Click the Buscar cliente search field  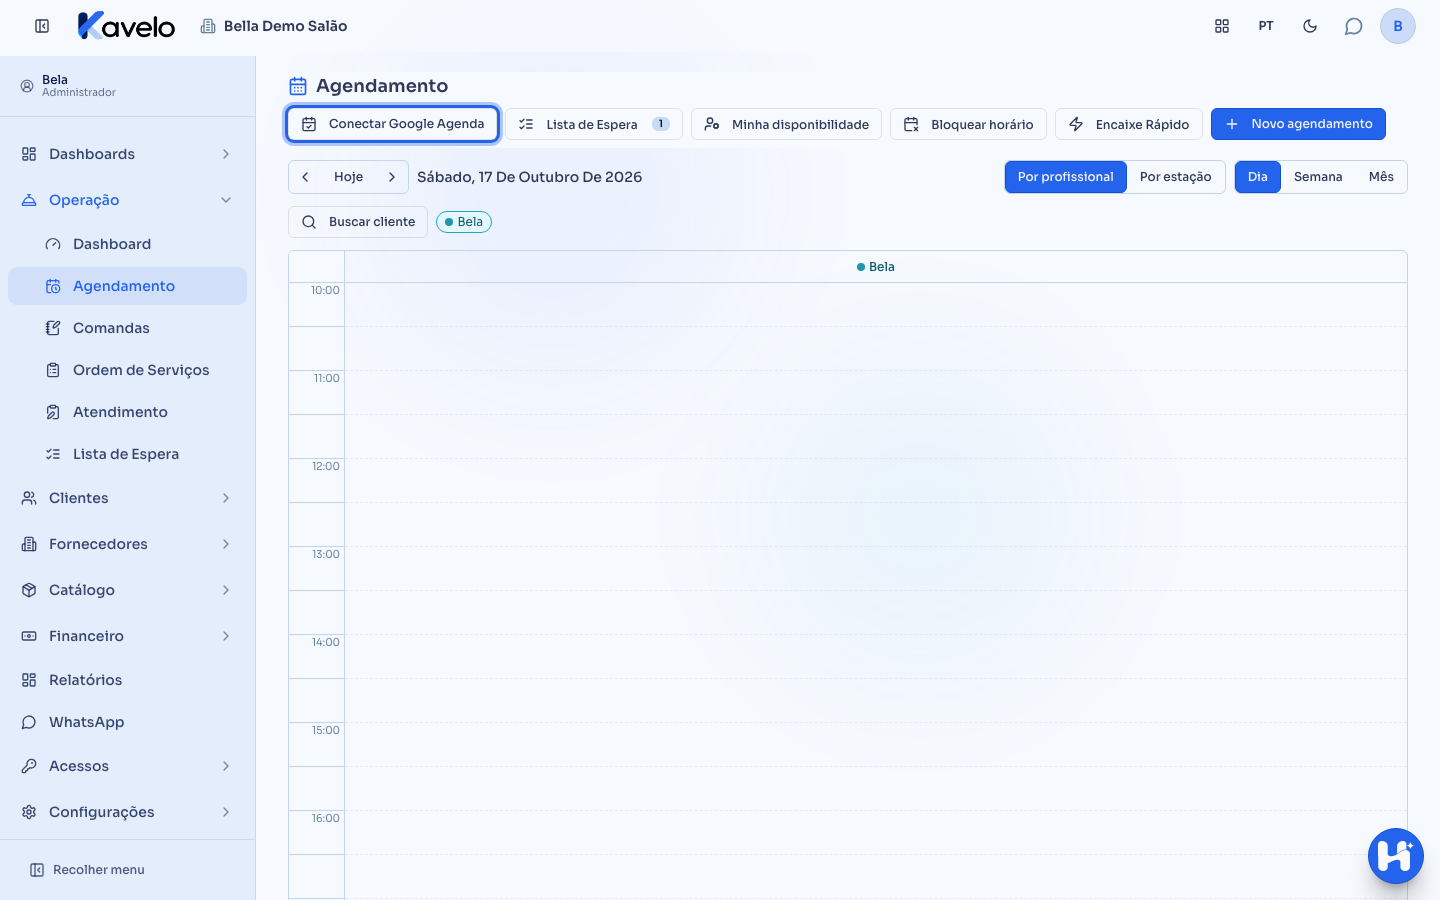[x=358, y=222]
